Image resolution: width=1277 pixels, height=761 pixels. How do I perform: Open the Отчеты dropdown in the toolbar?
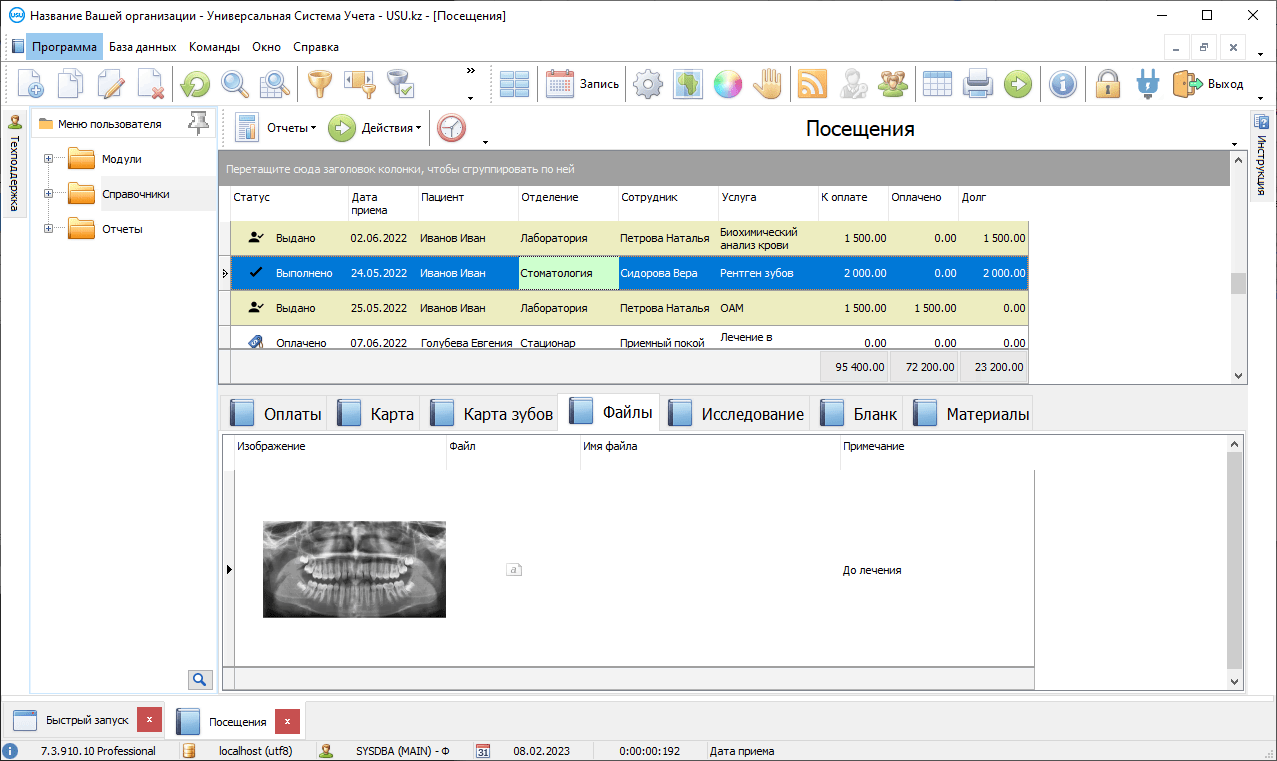[x=277, y=128]
